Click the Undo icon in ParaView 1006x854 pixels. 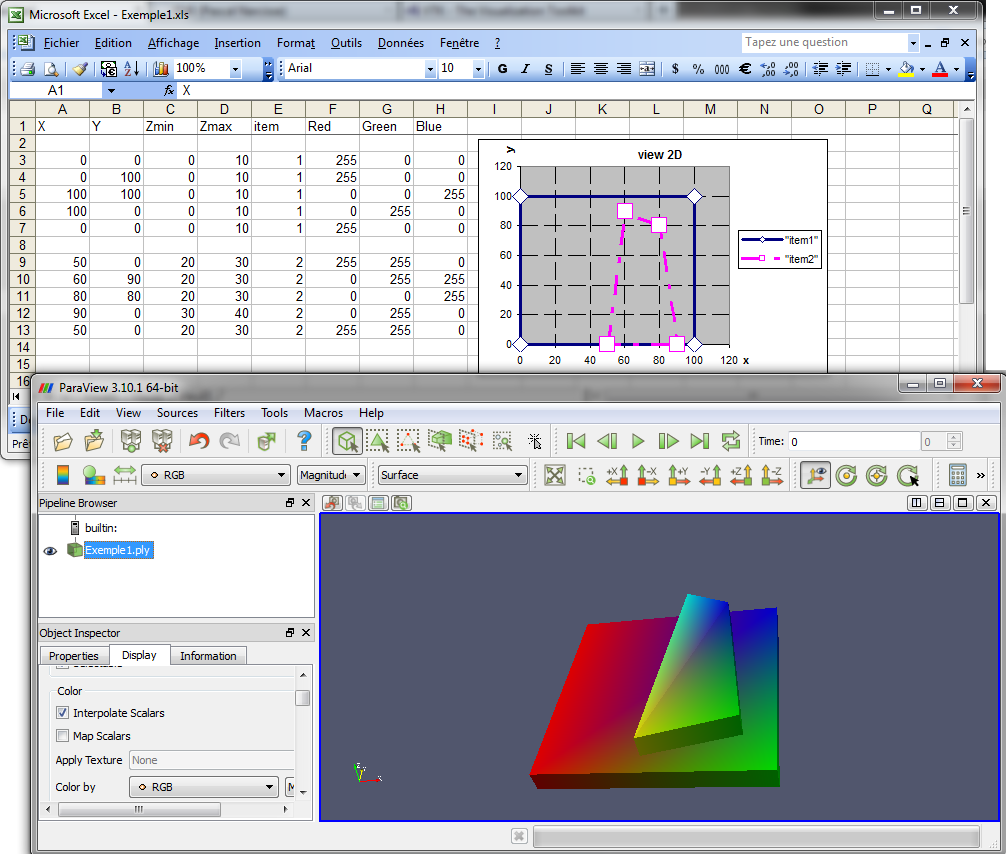[199, 441]
